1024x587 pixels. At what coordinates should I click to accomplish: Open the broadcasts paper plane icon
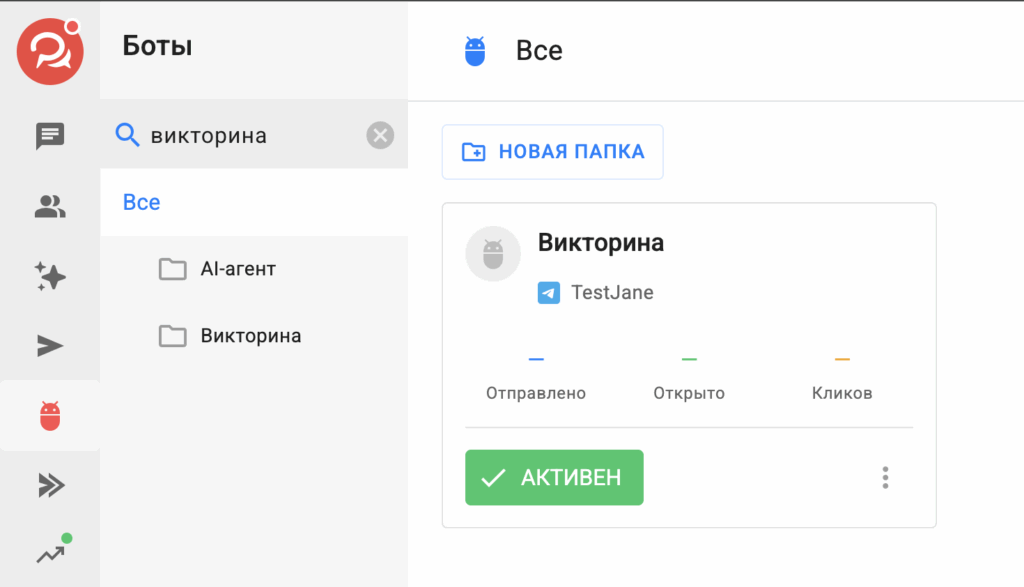[50, 346]
